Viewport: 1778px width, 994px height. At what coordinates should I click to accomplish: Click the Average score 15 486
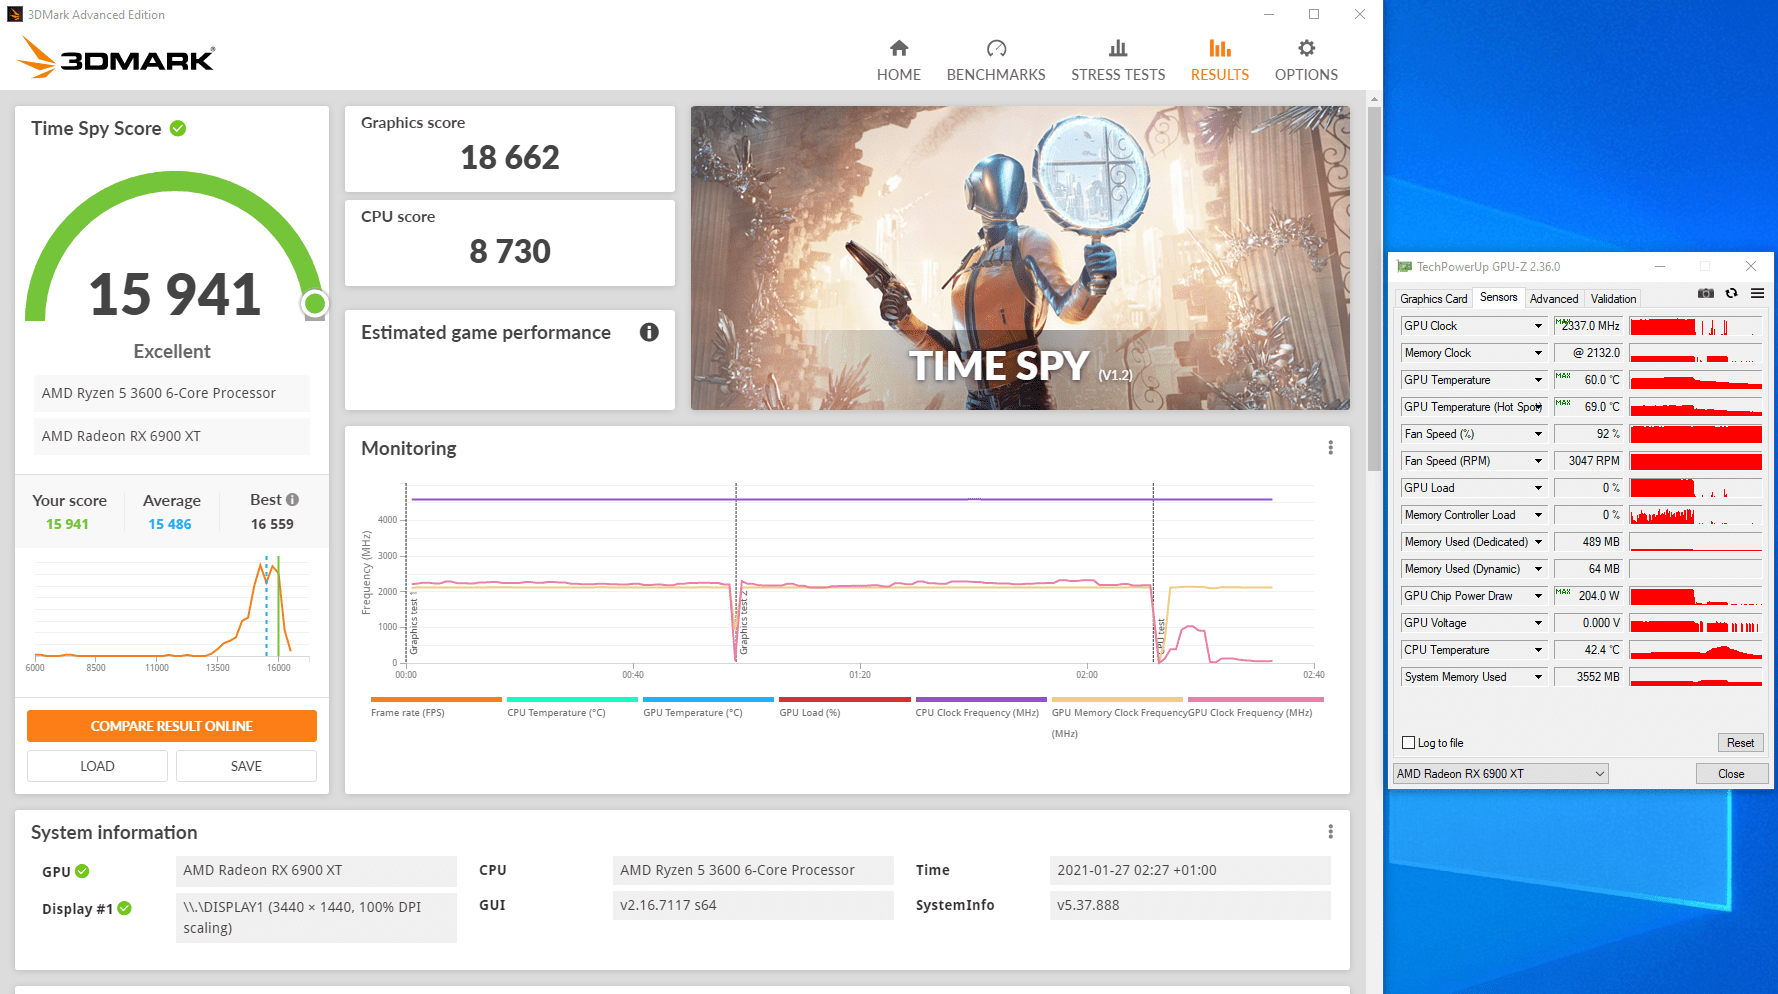170,524
